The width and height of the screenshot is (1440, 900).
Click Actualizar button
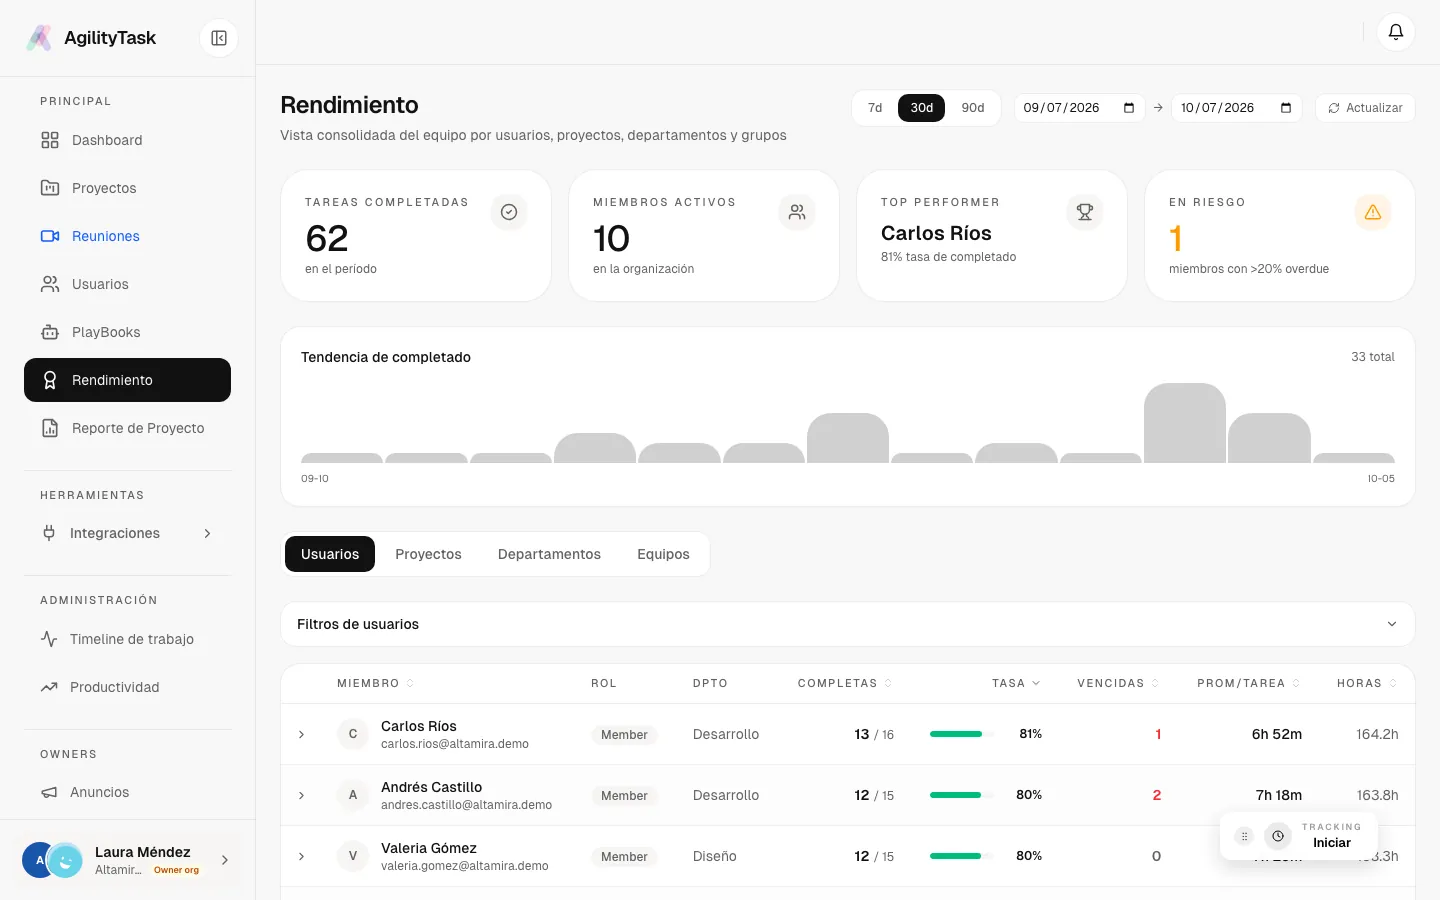click(1365, 108)
